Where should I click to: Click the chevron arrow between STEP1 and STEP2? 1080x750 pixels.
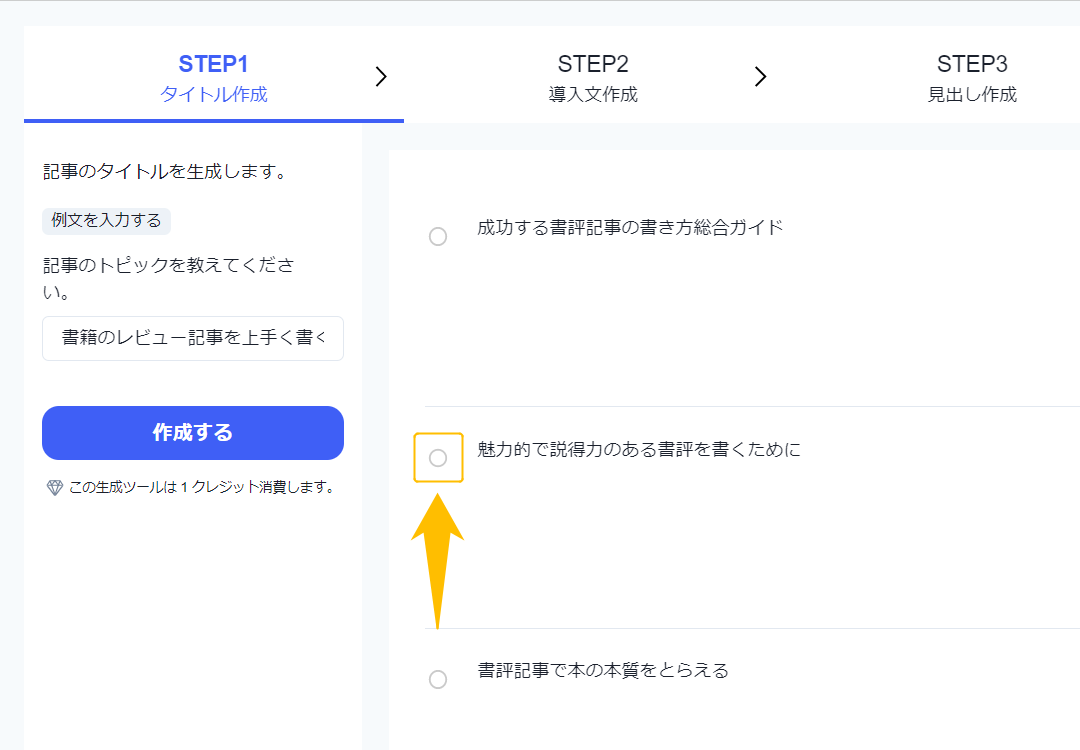[381, 76]
